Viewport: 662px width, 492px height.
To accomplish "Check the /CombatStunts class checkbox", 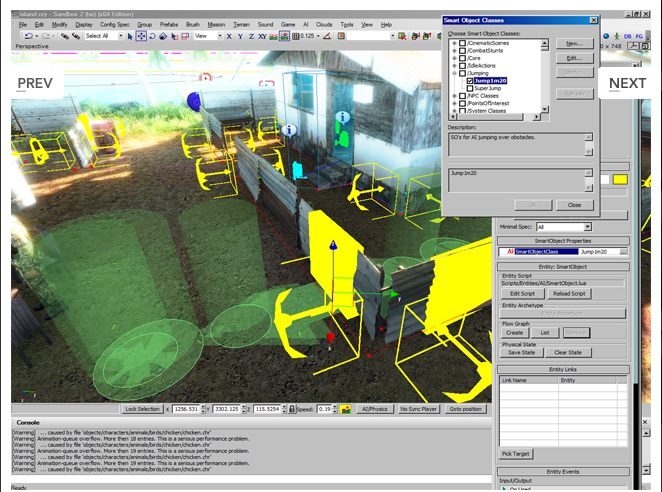I will pos(462,51).
